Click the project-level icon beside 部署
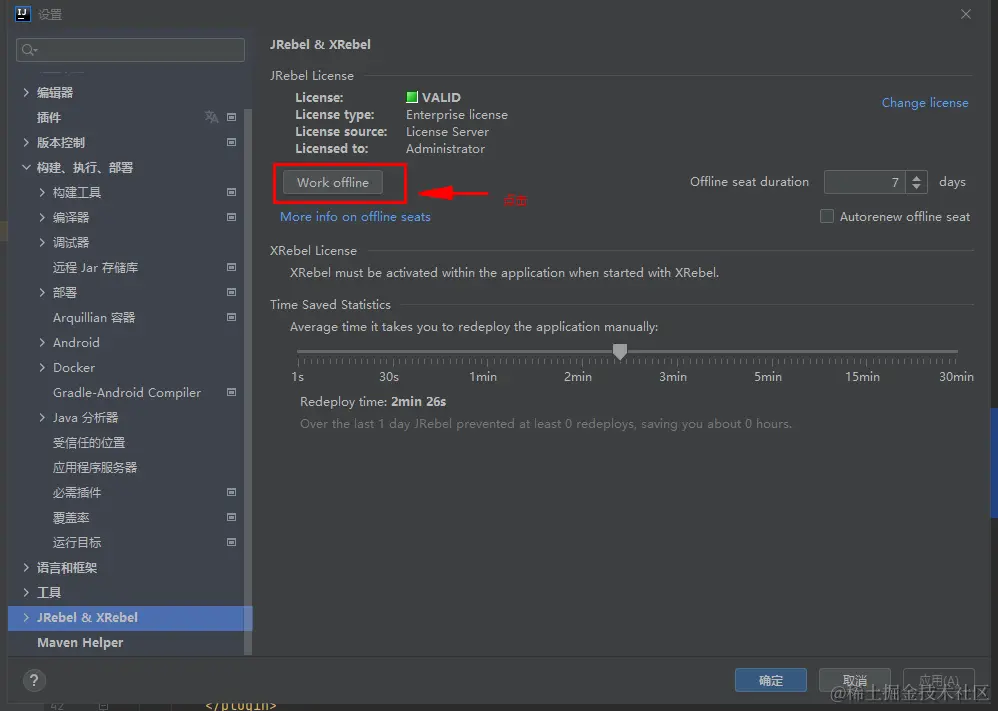The width and height of the screenshot is (998, 711). [x=232, y=292]
